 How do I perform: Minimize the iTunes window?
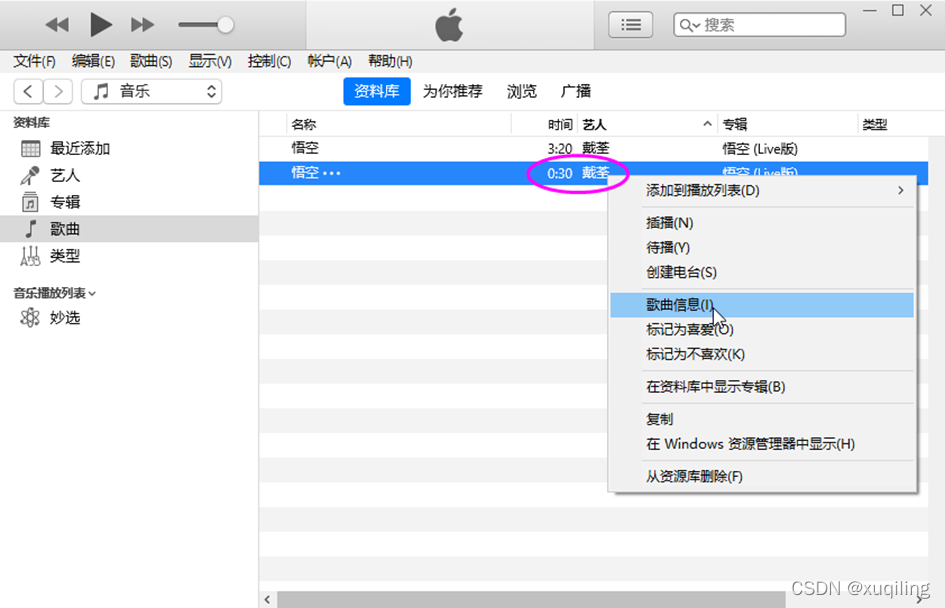click(x=870, y=11)
